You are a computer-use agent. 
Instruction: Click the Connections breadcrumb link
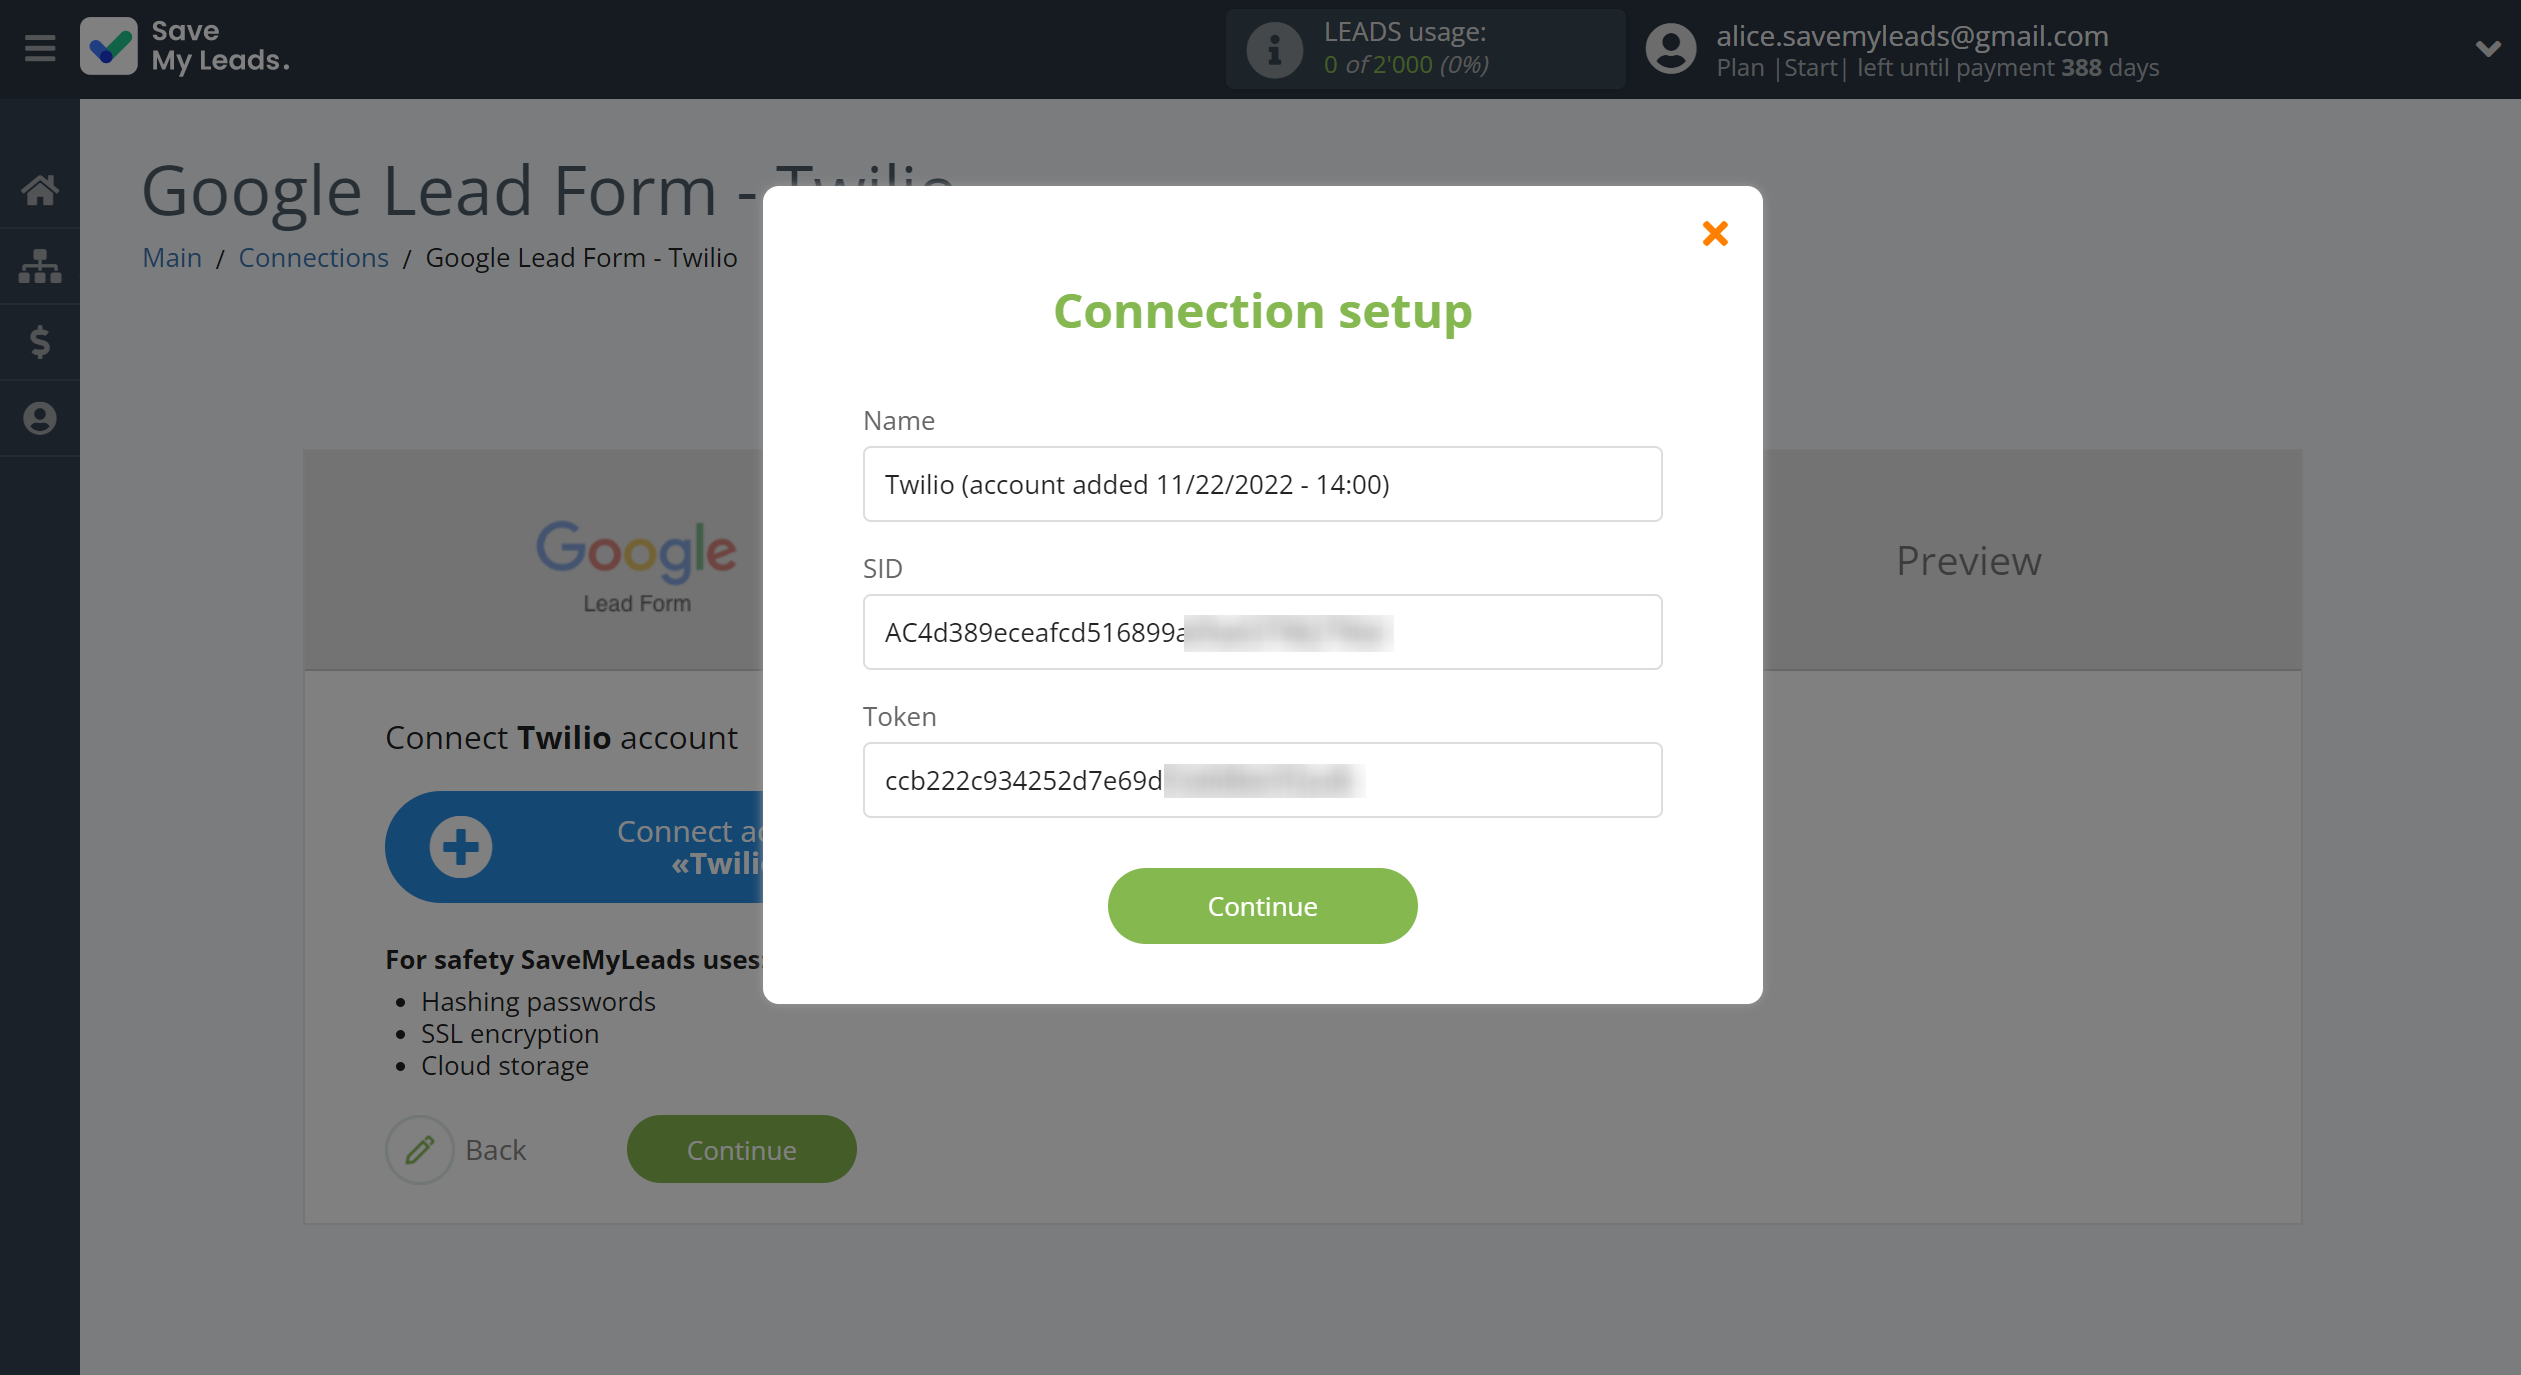point(313,256)
